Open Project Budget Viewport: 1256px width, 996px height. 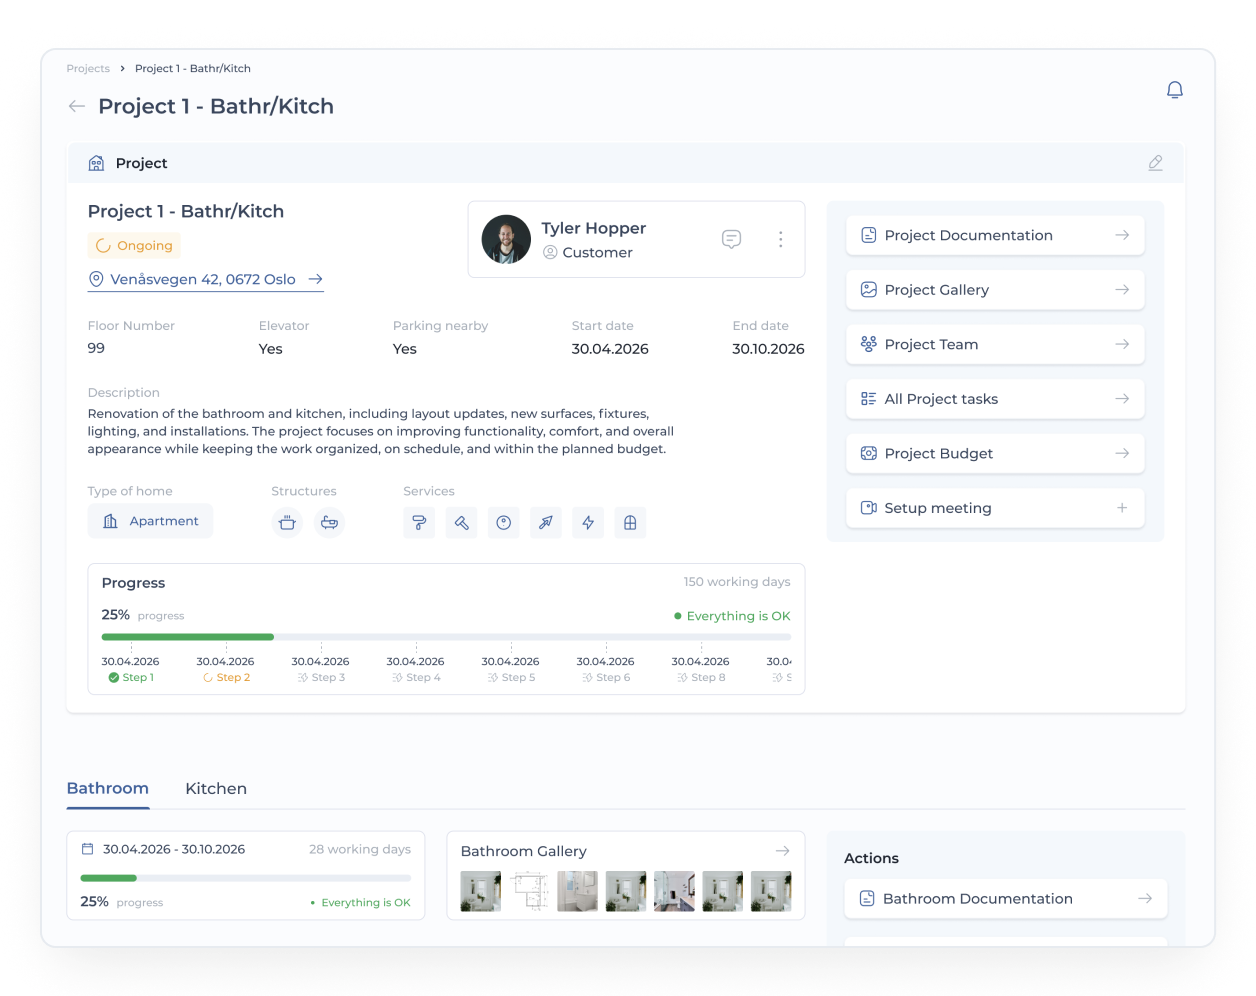click(995, 453)
